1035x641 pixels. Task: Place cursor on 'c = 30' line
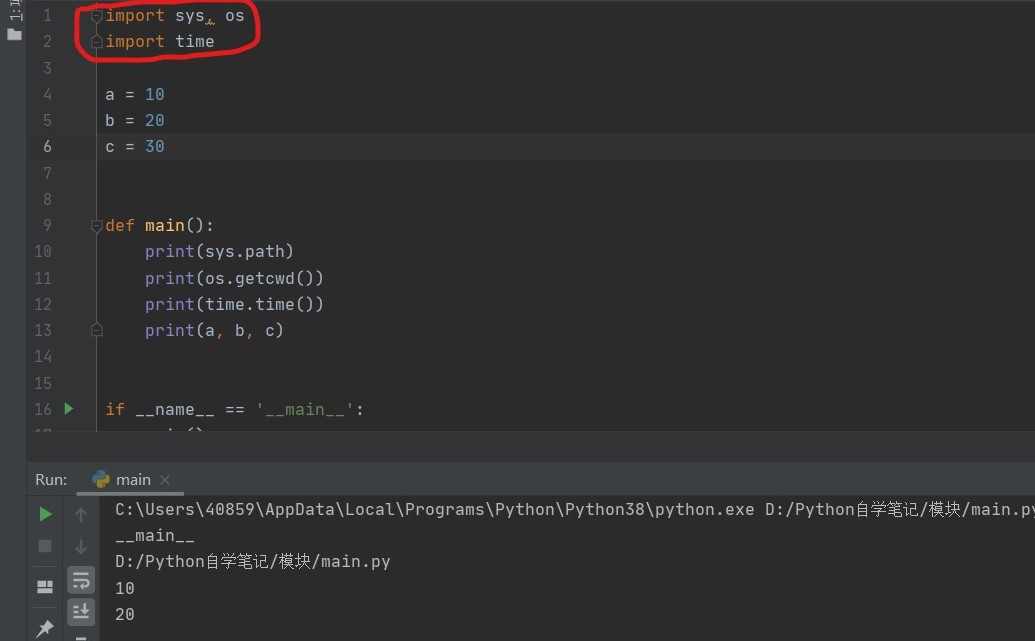135,147
